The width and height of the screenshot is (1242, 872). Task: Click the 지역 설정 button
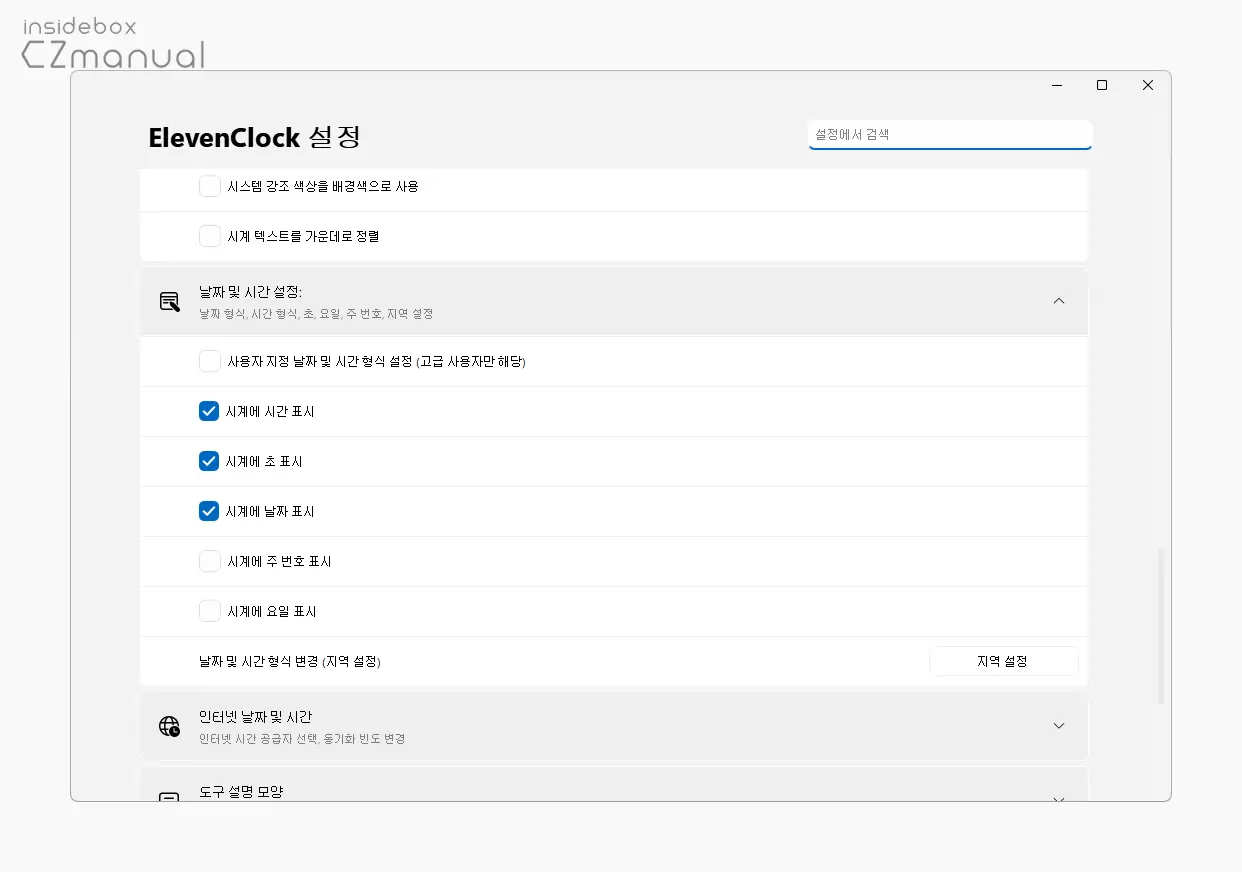(x=1004, y=661)
